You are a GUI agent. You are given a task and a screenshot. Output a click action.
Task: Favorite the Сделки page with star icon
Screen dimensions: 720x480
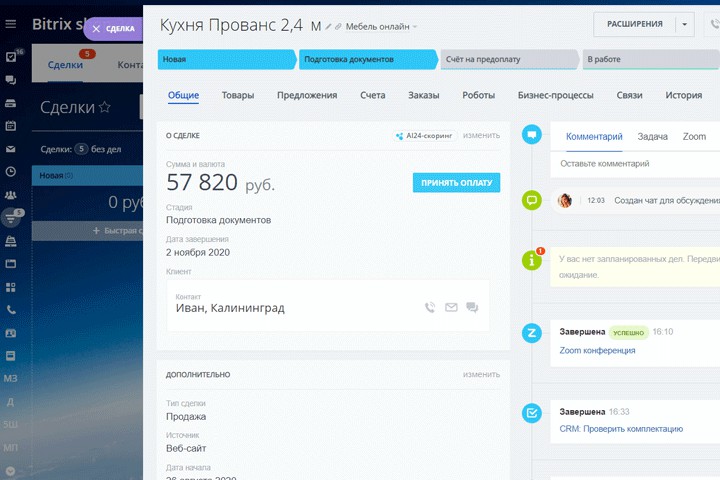point(105,107)
